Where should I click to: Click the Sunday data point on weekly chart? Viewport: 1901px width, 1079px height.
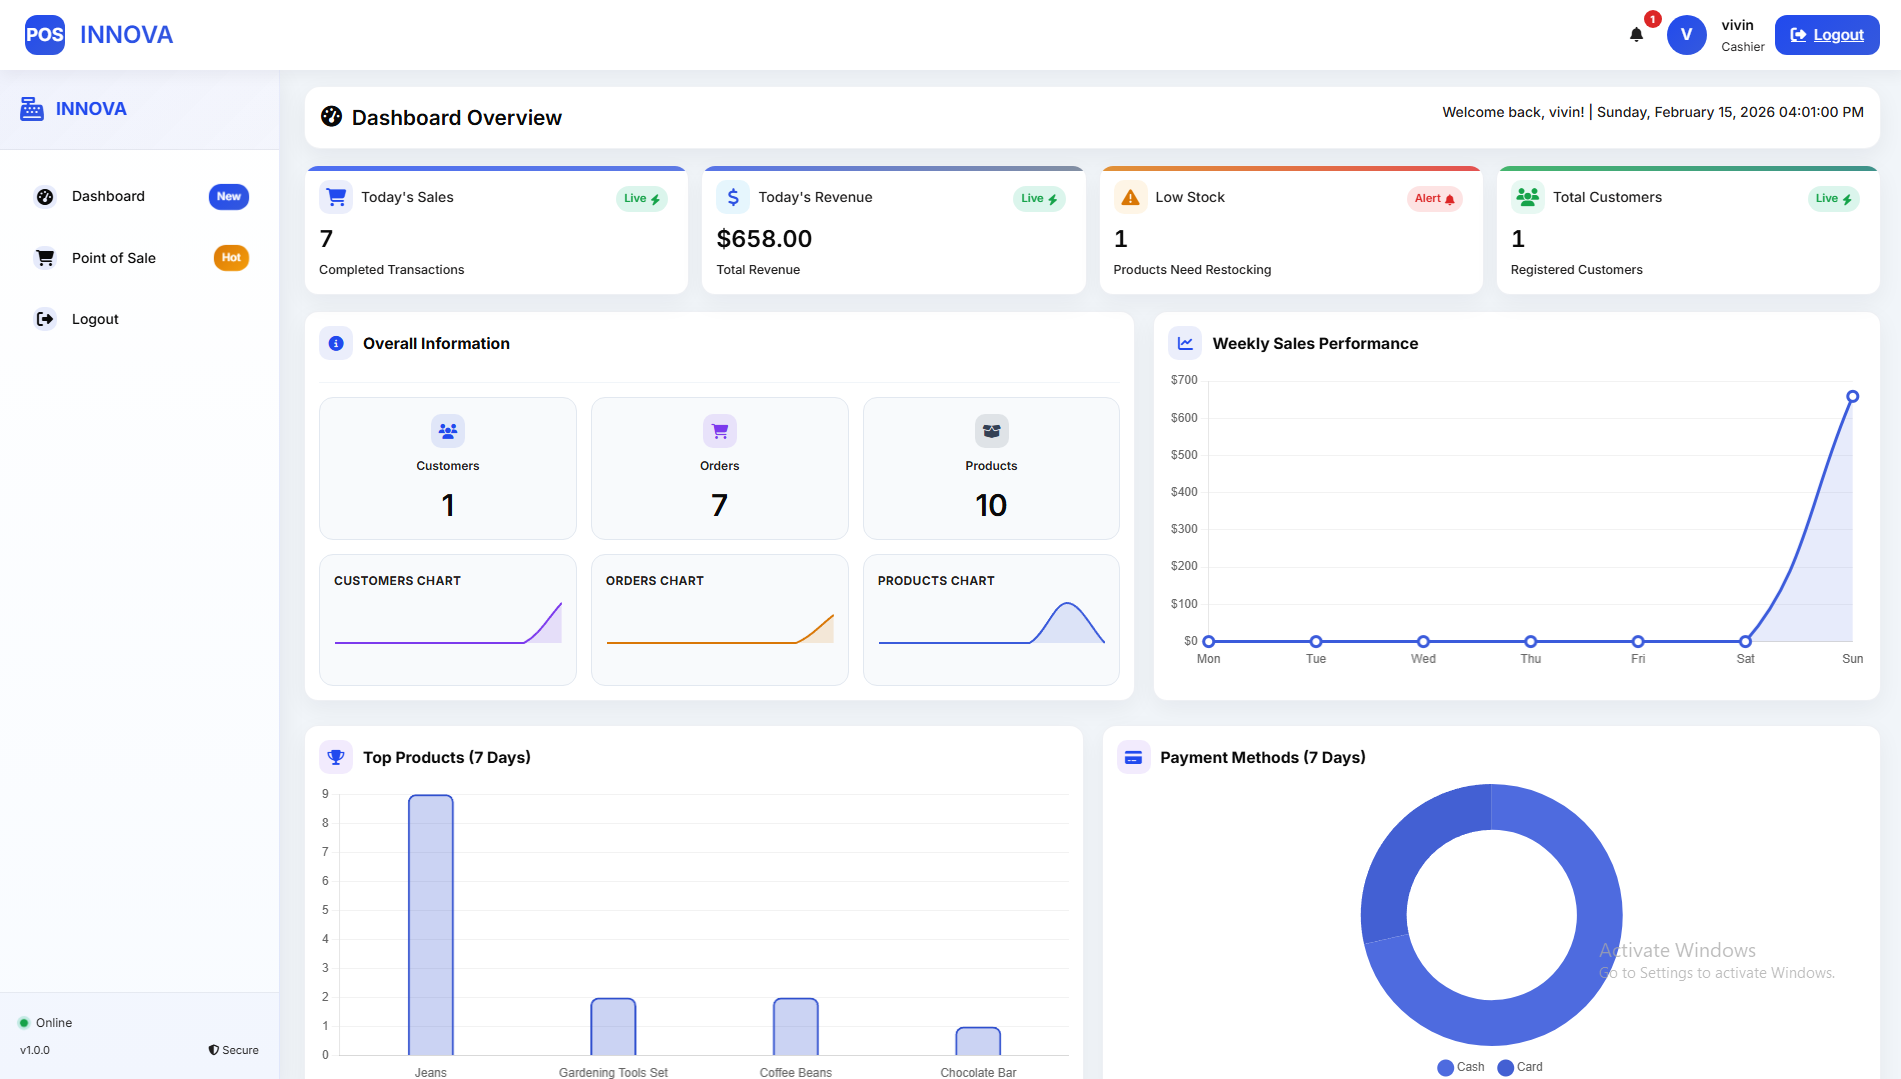(x=1852, y=397)
